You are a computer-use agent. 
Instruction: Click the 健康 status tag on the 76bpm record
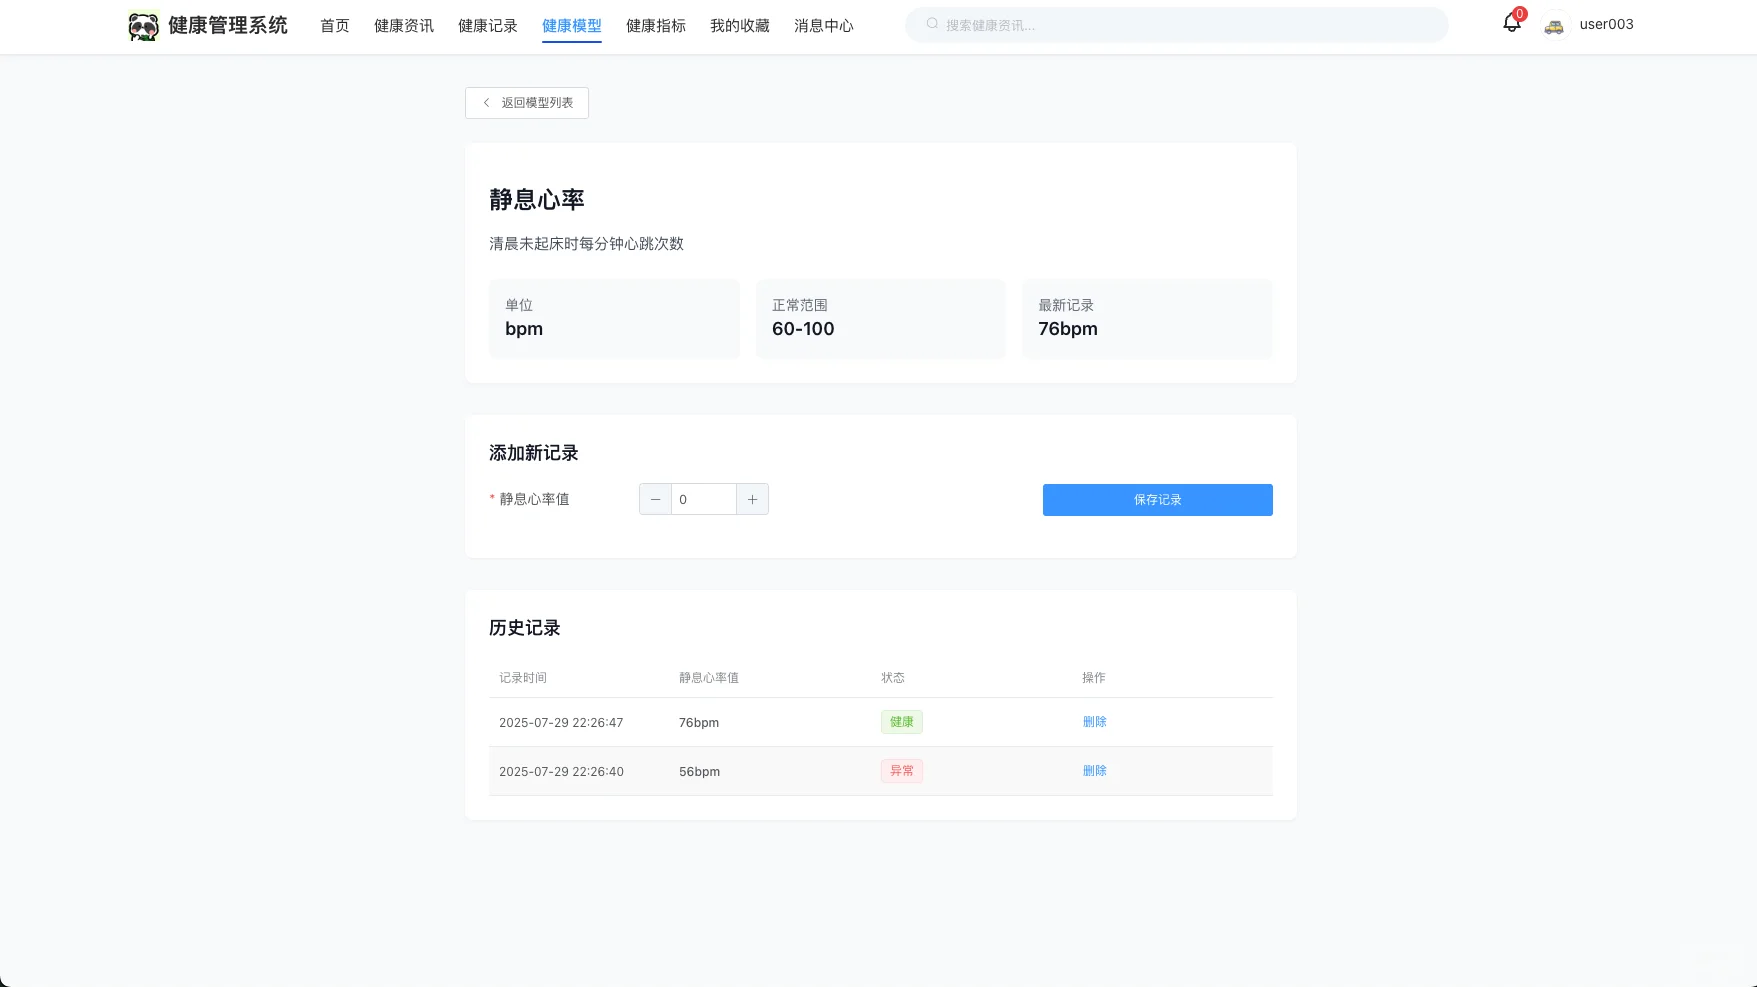[x=901, y=721]
